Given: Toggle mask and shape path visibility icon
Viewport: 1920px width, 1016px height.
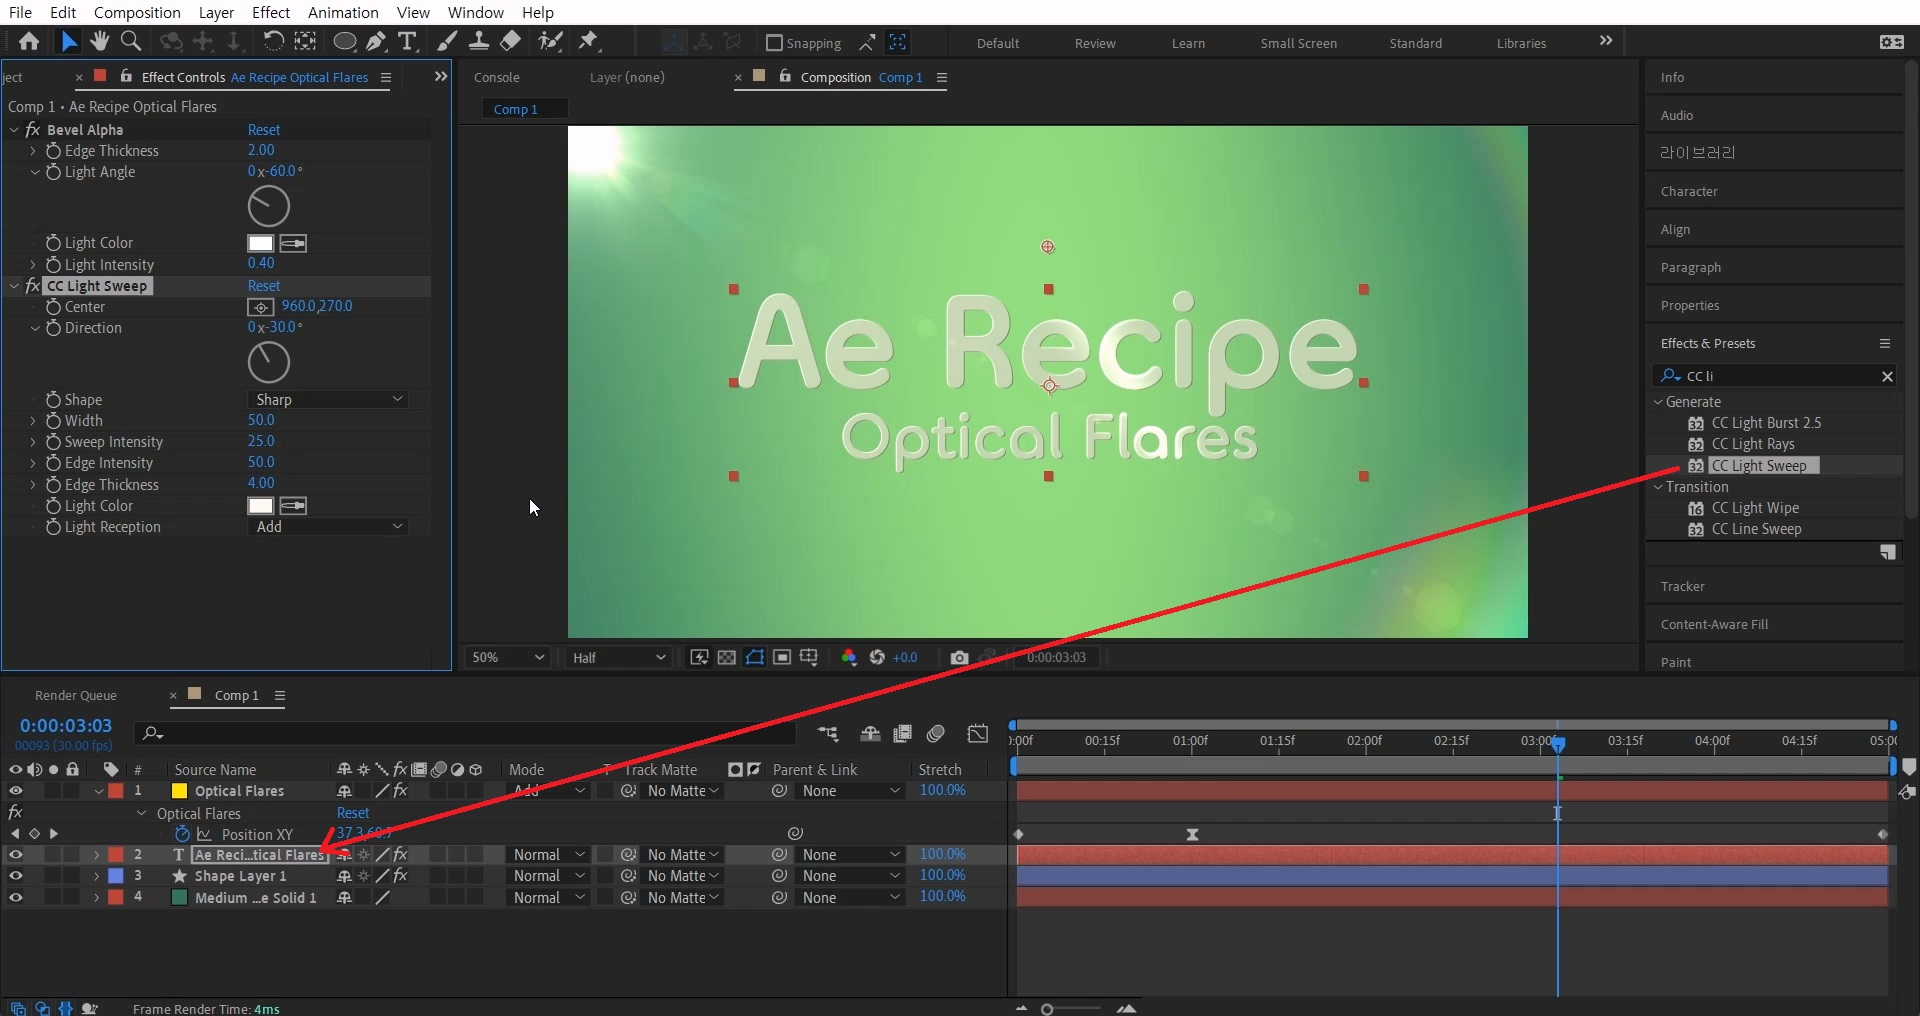Looking at the screenshot, I should 755,657.
